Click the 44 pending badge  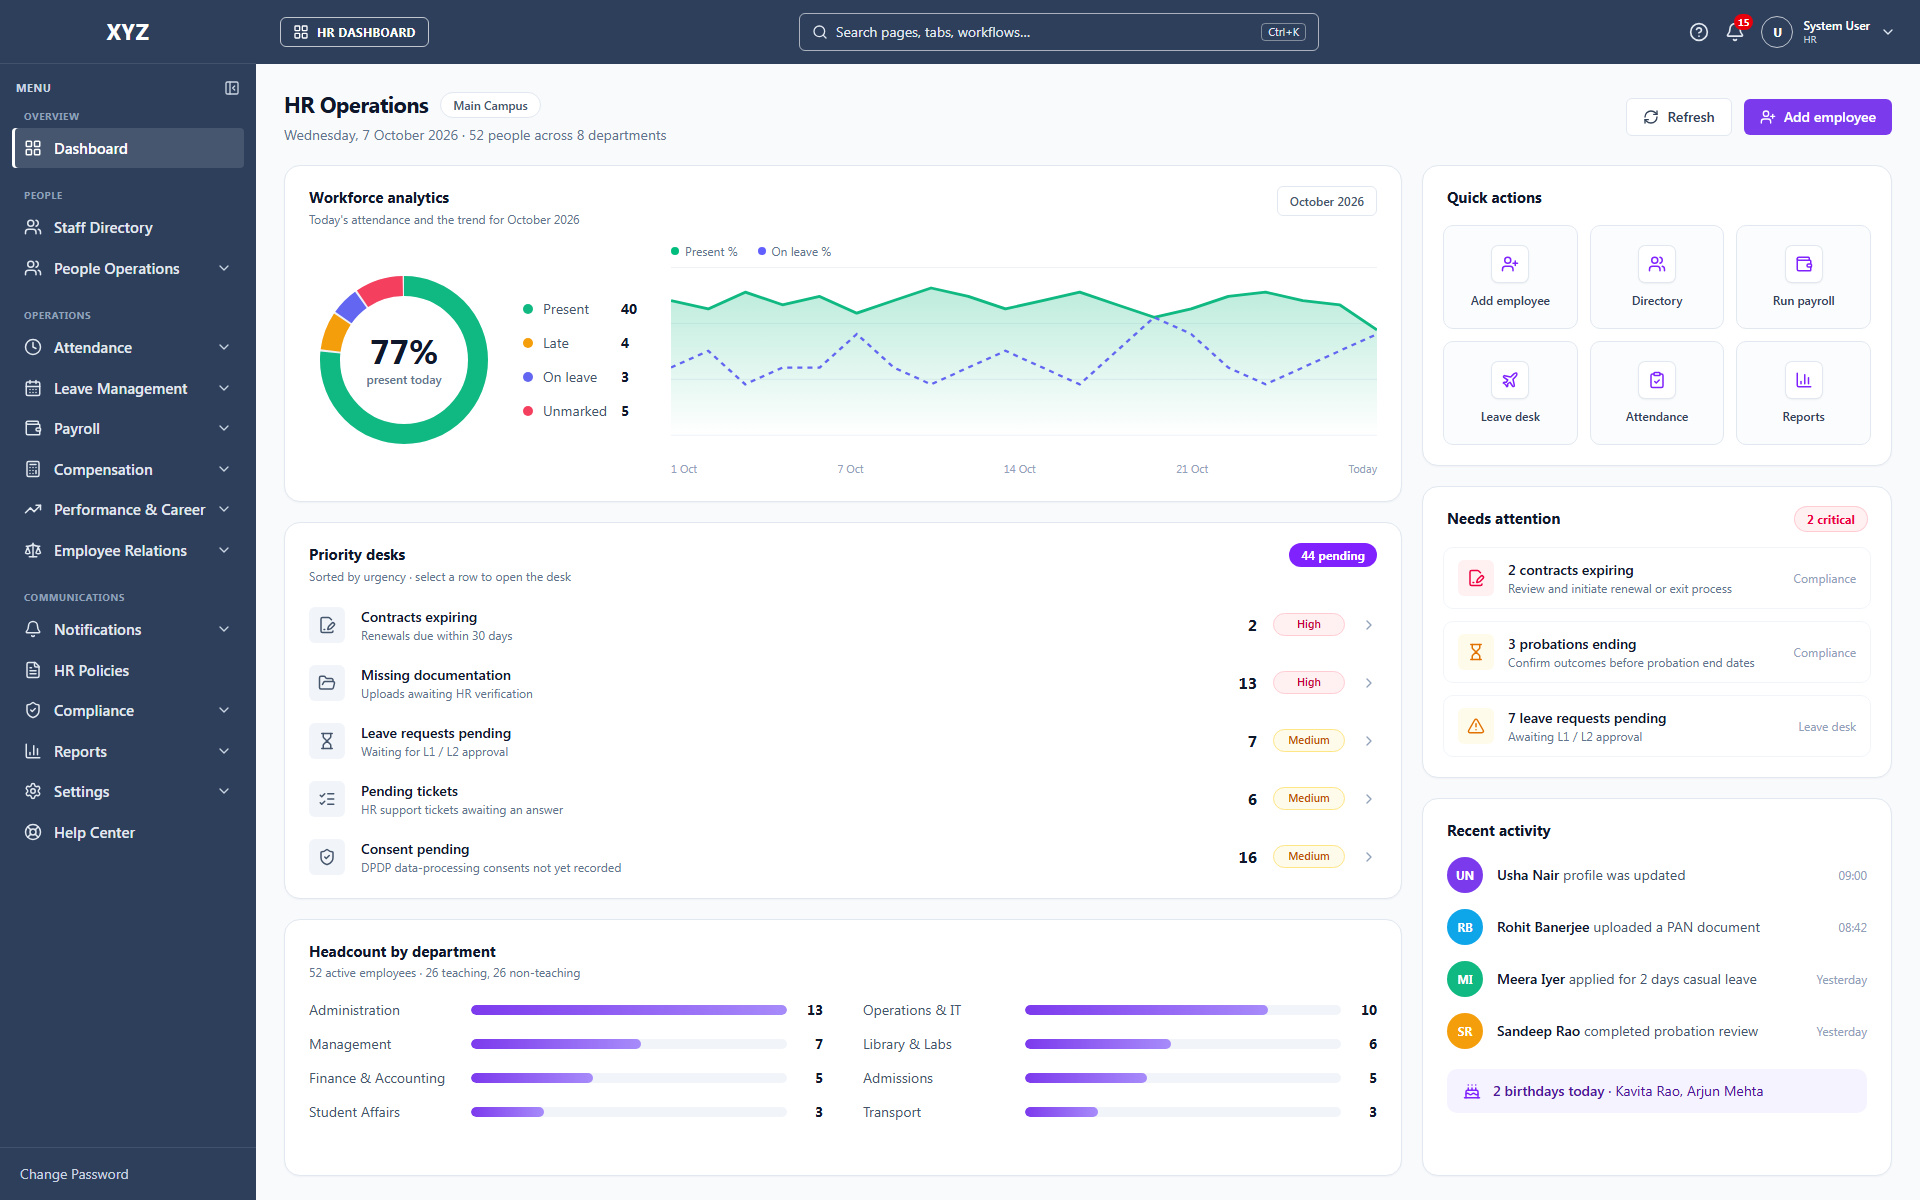1332,555
